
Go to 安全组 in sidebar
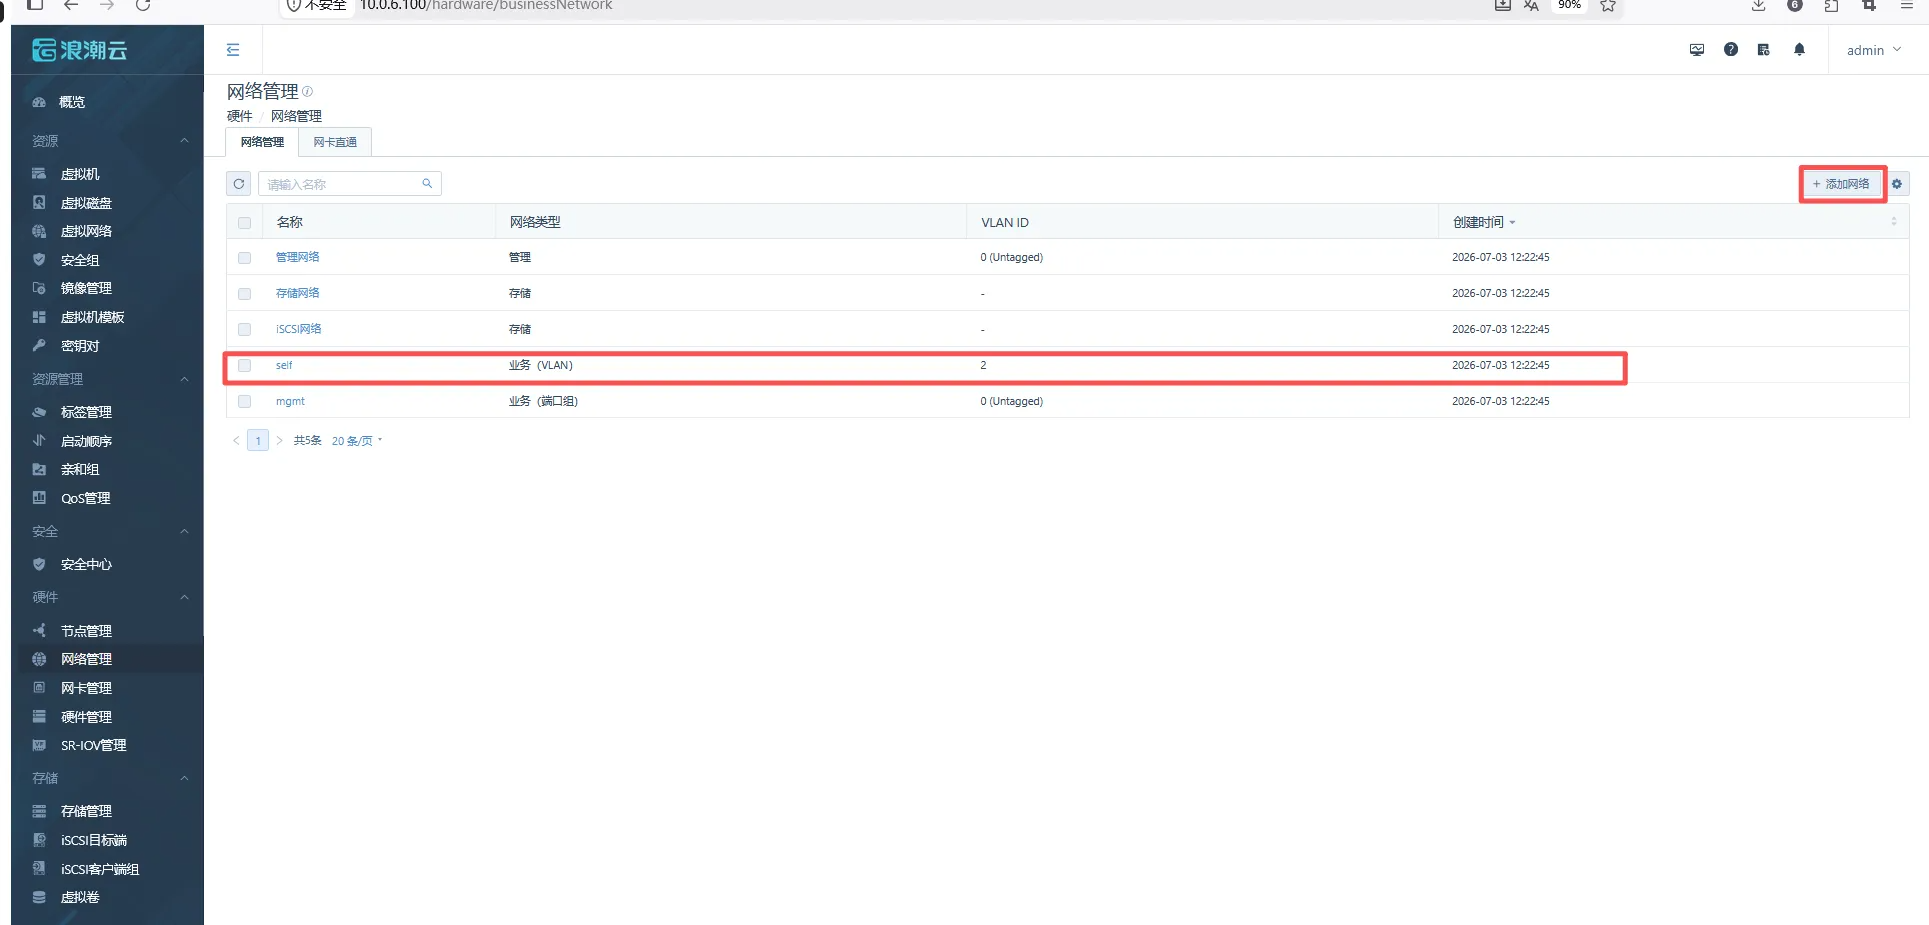(80, 260)
